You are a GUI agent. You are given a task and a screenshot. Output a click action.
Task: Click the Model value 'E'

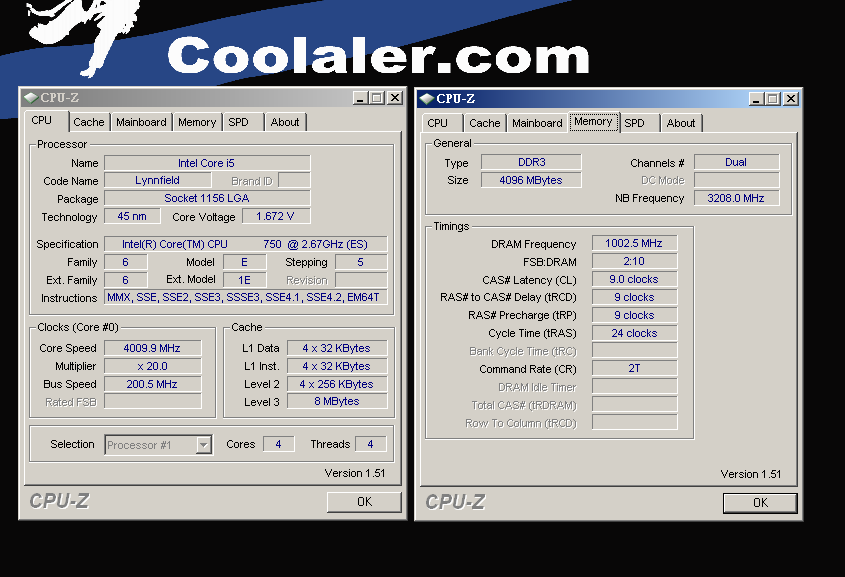tap(245, 262)
